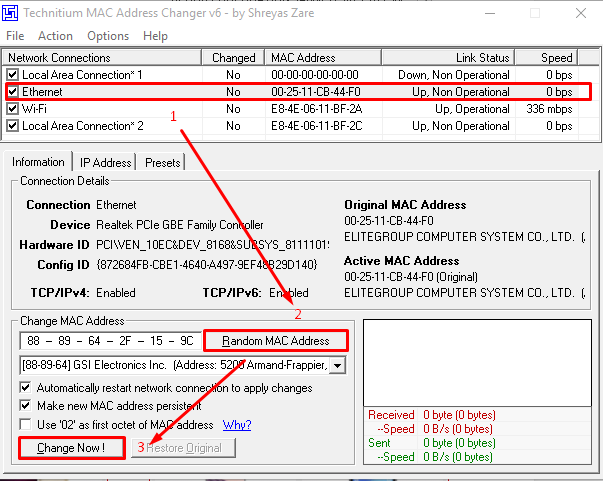Screen dimensions: 603x481
Task: Open the Action menu
Action: 55,36
